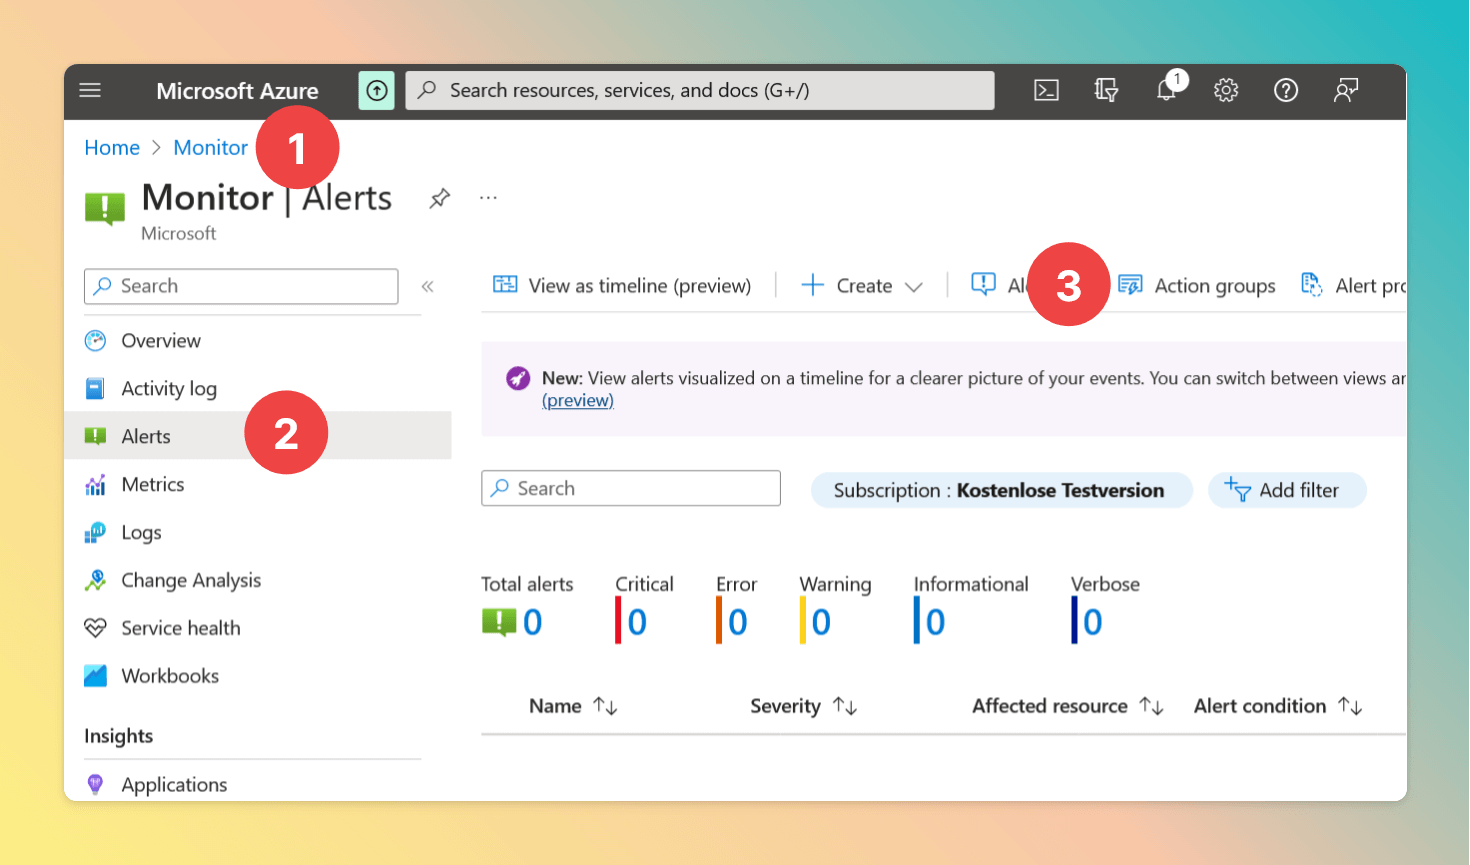Focus the global resource search box
Image resolution: width=1470 pixels, height=865 pixels.
click(700, 91)
